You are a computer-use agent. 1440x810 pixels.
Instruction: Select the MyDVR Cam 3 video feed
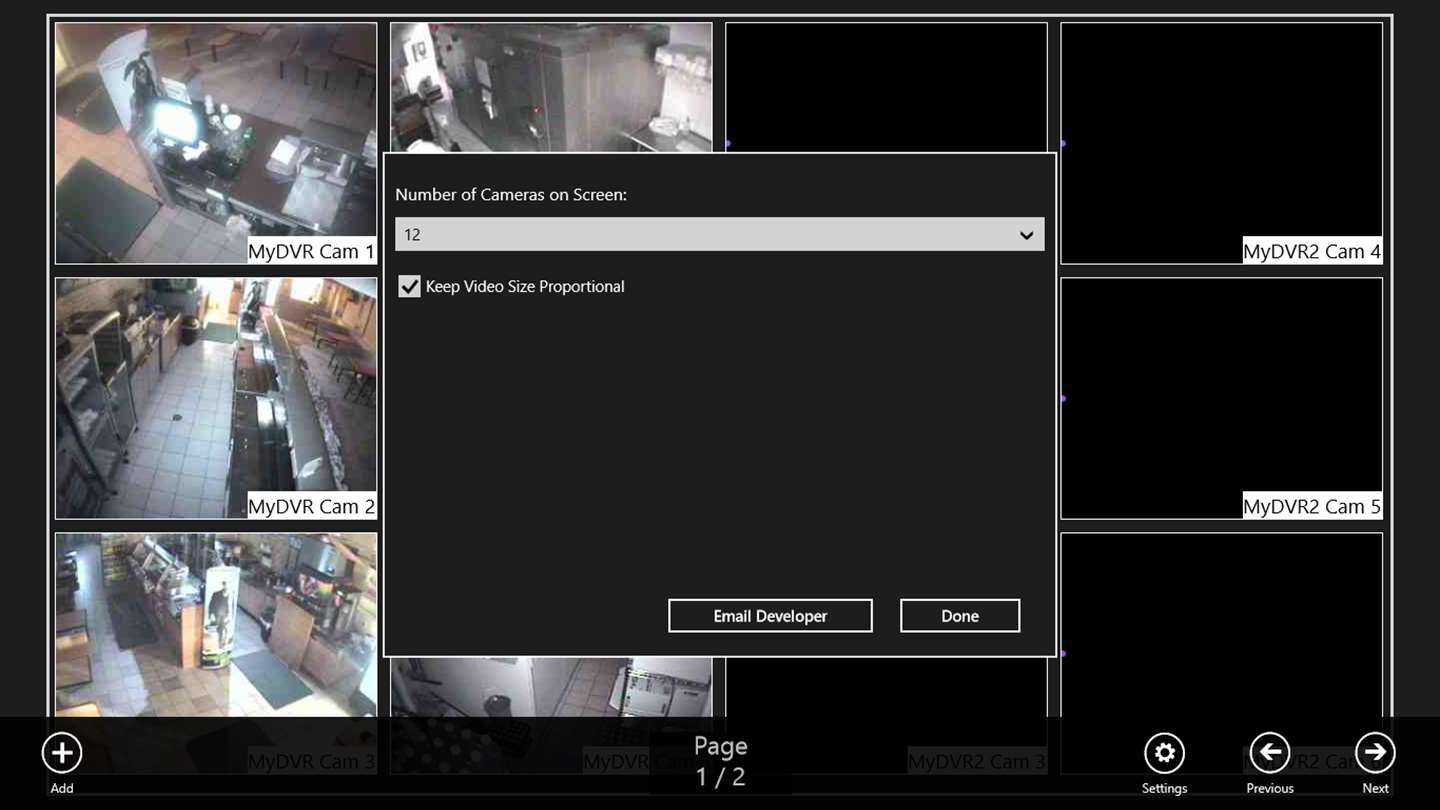click(216, 653)
